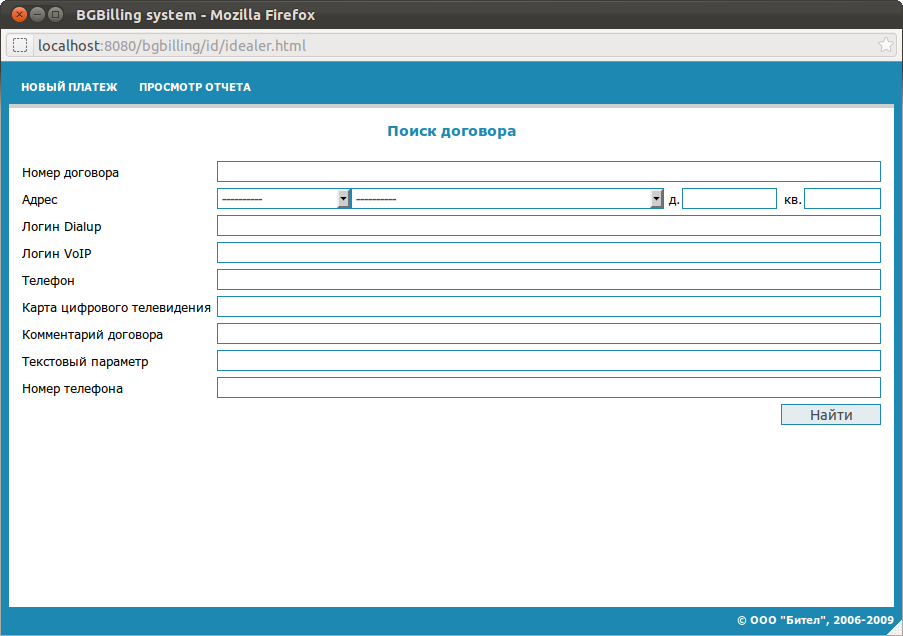This screenshot has height=636, width=903.
Task: Click the bookmark star icon in address bar
Action: [885, 45]
